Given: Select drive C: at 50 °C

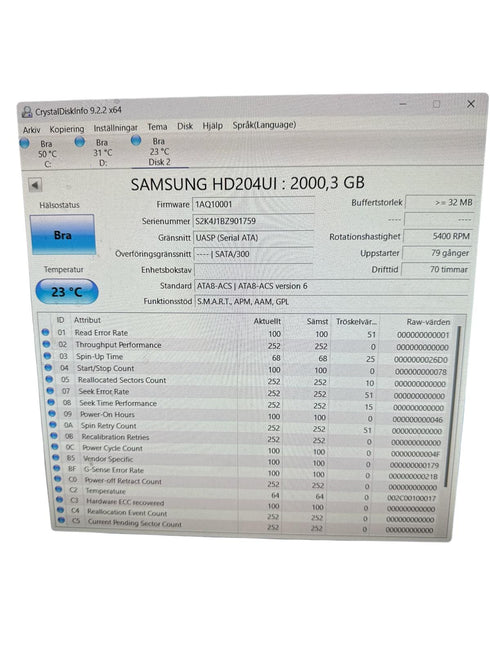Looking at the screenshot, I should pyautogui.click(x=40, y=154).
